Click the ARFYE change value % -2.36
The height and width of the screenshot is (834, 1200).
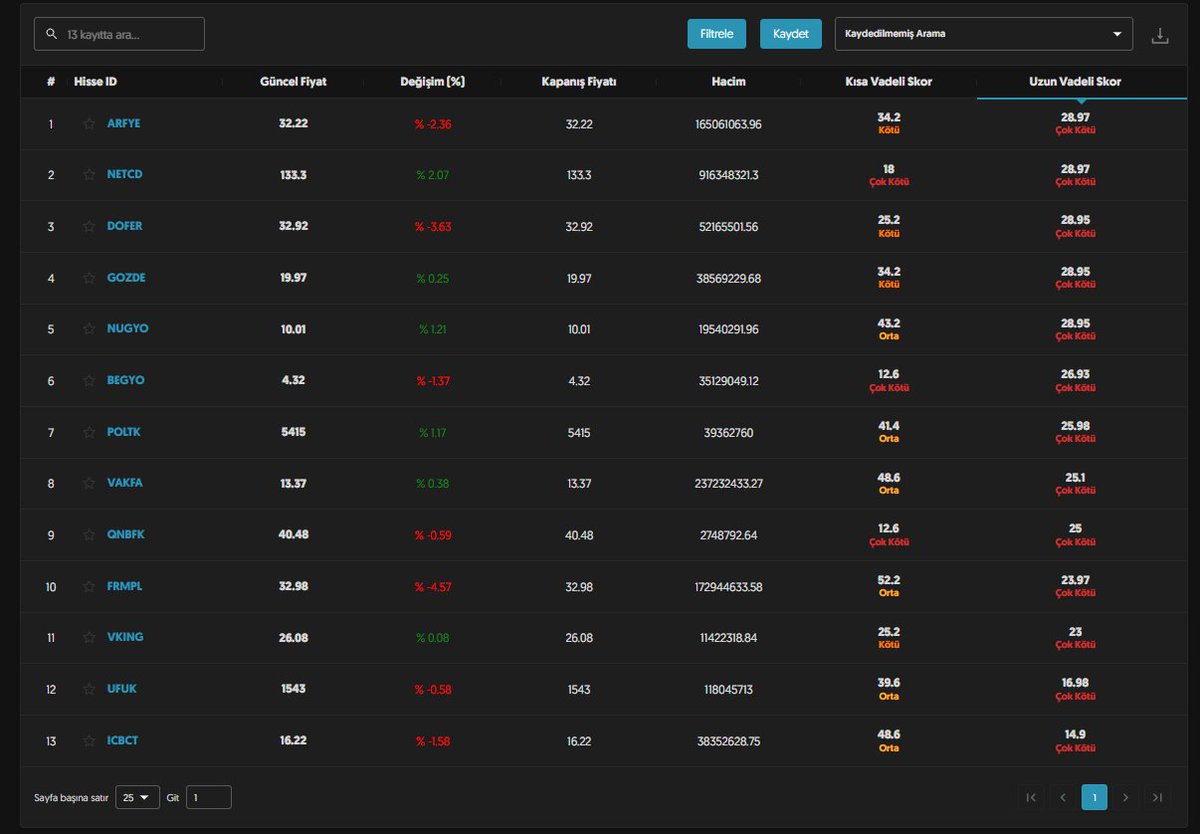pos(433,124)
